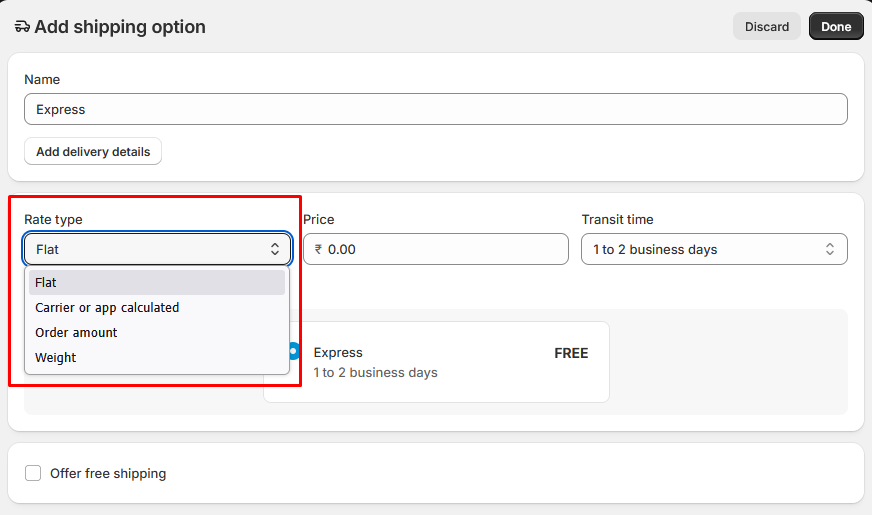Click into the Price amount input
Viewport: 872px width, 515px height.
coord(440,249)
